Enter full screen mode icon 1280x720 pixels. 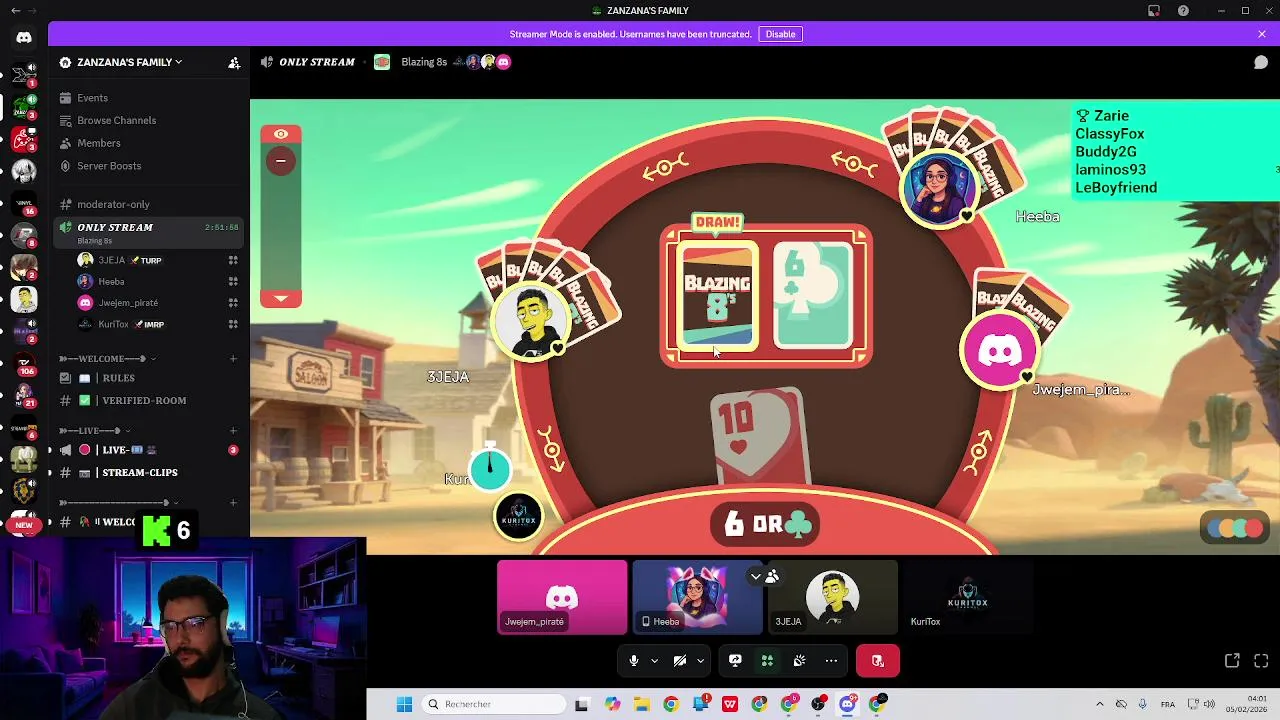[1261, 661]
